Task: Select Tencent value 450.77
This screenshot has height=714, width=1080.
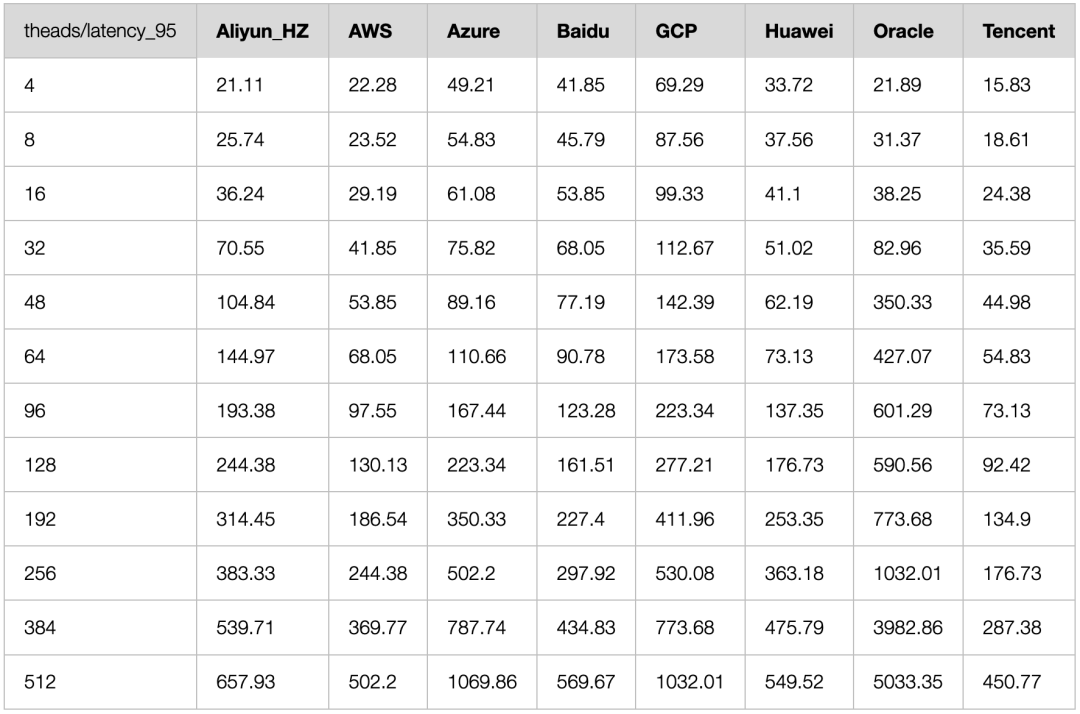Action: tap(1019, 682)
